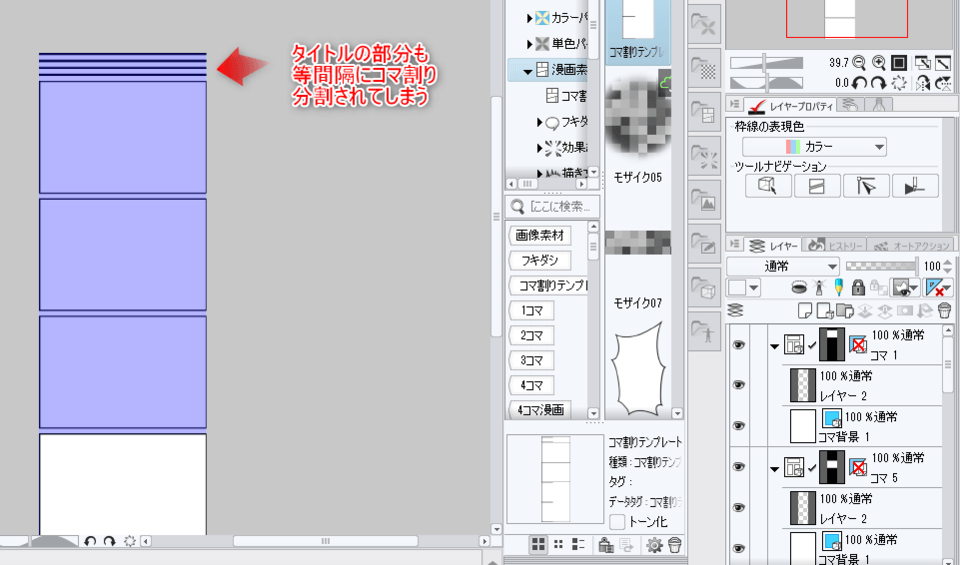Switch to the ヒストリー tab
The width and height of the screenshot is (960, 565).
[x=834, y=245]
